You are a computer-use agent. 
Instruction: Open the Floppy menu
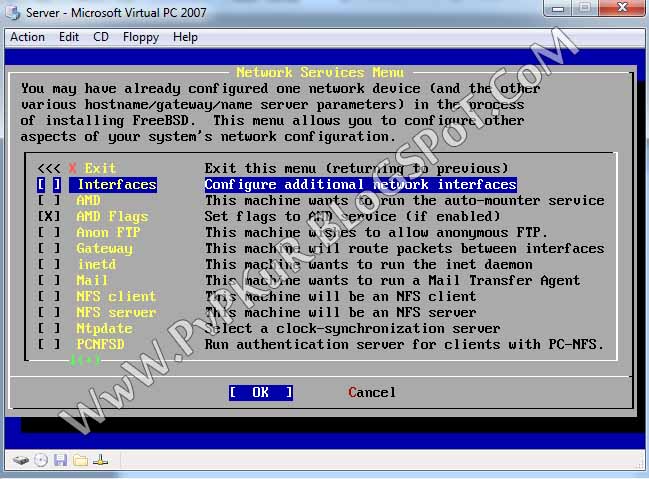pos(141,37)
